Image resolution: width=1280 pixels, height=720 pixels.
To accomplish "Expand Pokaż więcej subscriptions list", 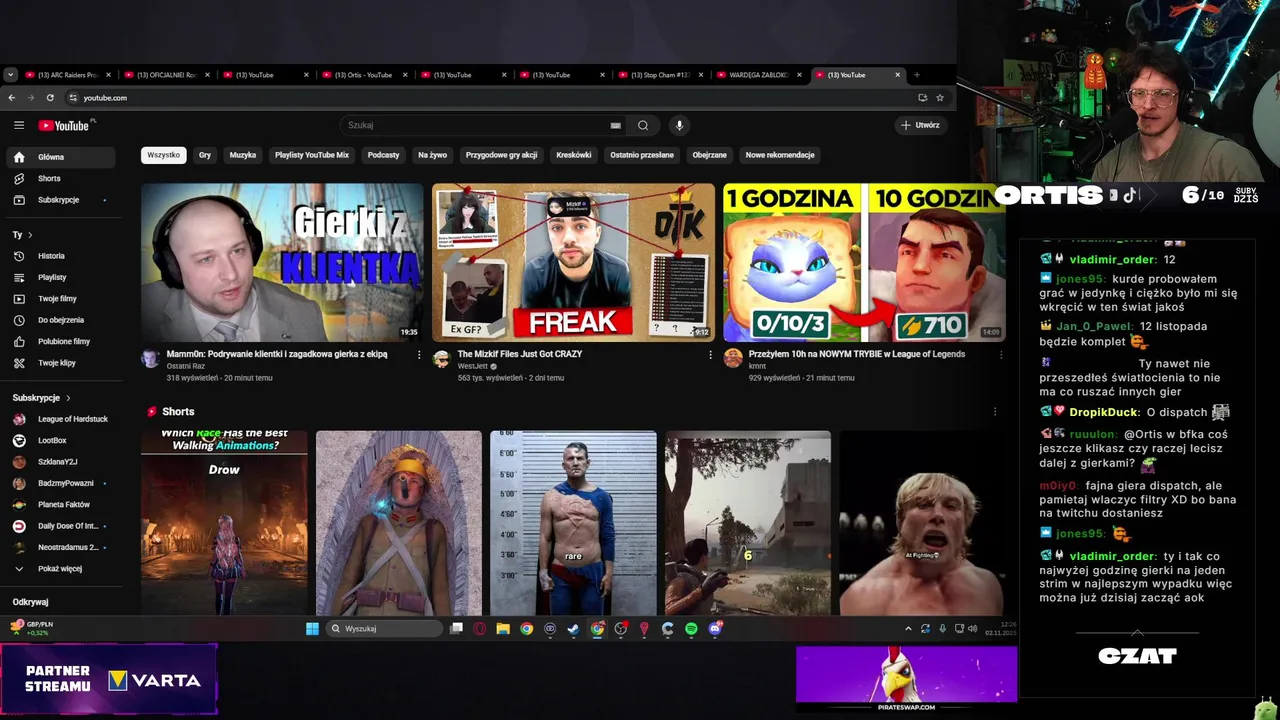I will coord(60,569).
